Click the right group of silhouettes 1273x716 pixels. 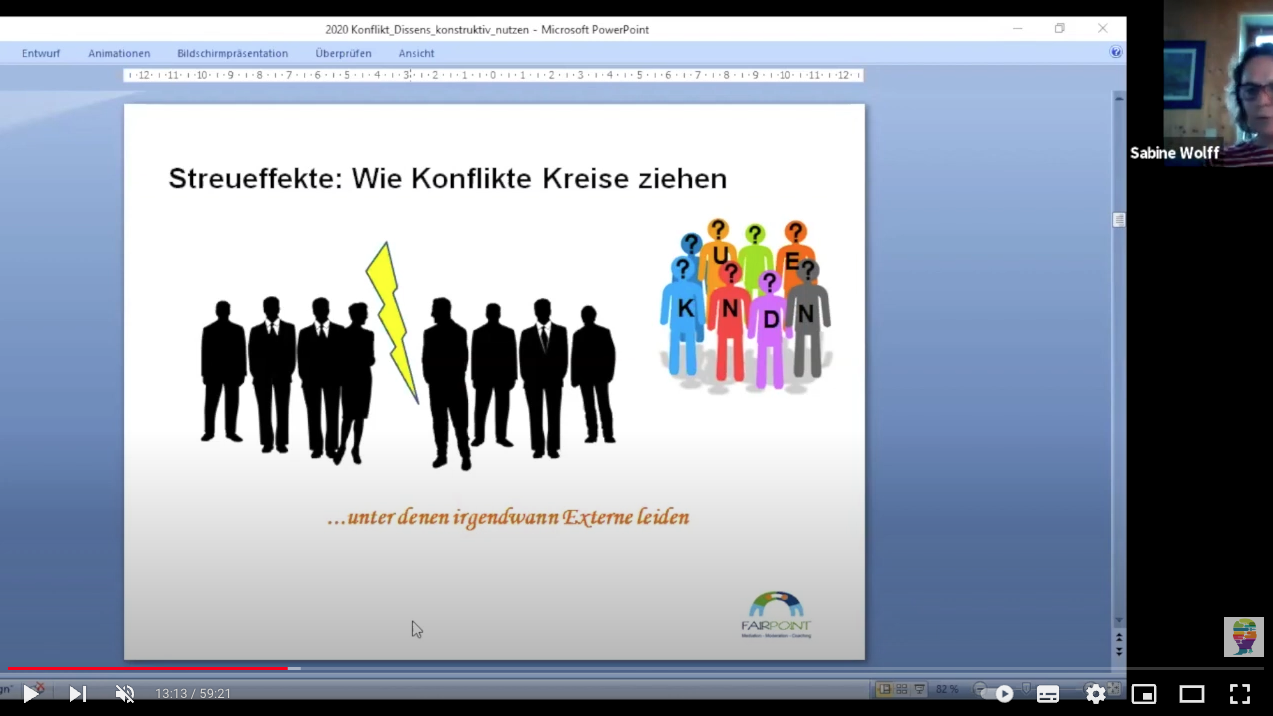tap(519, 383)
